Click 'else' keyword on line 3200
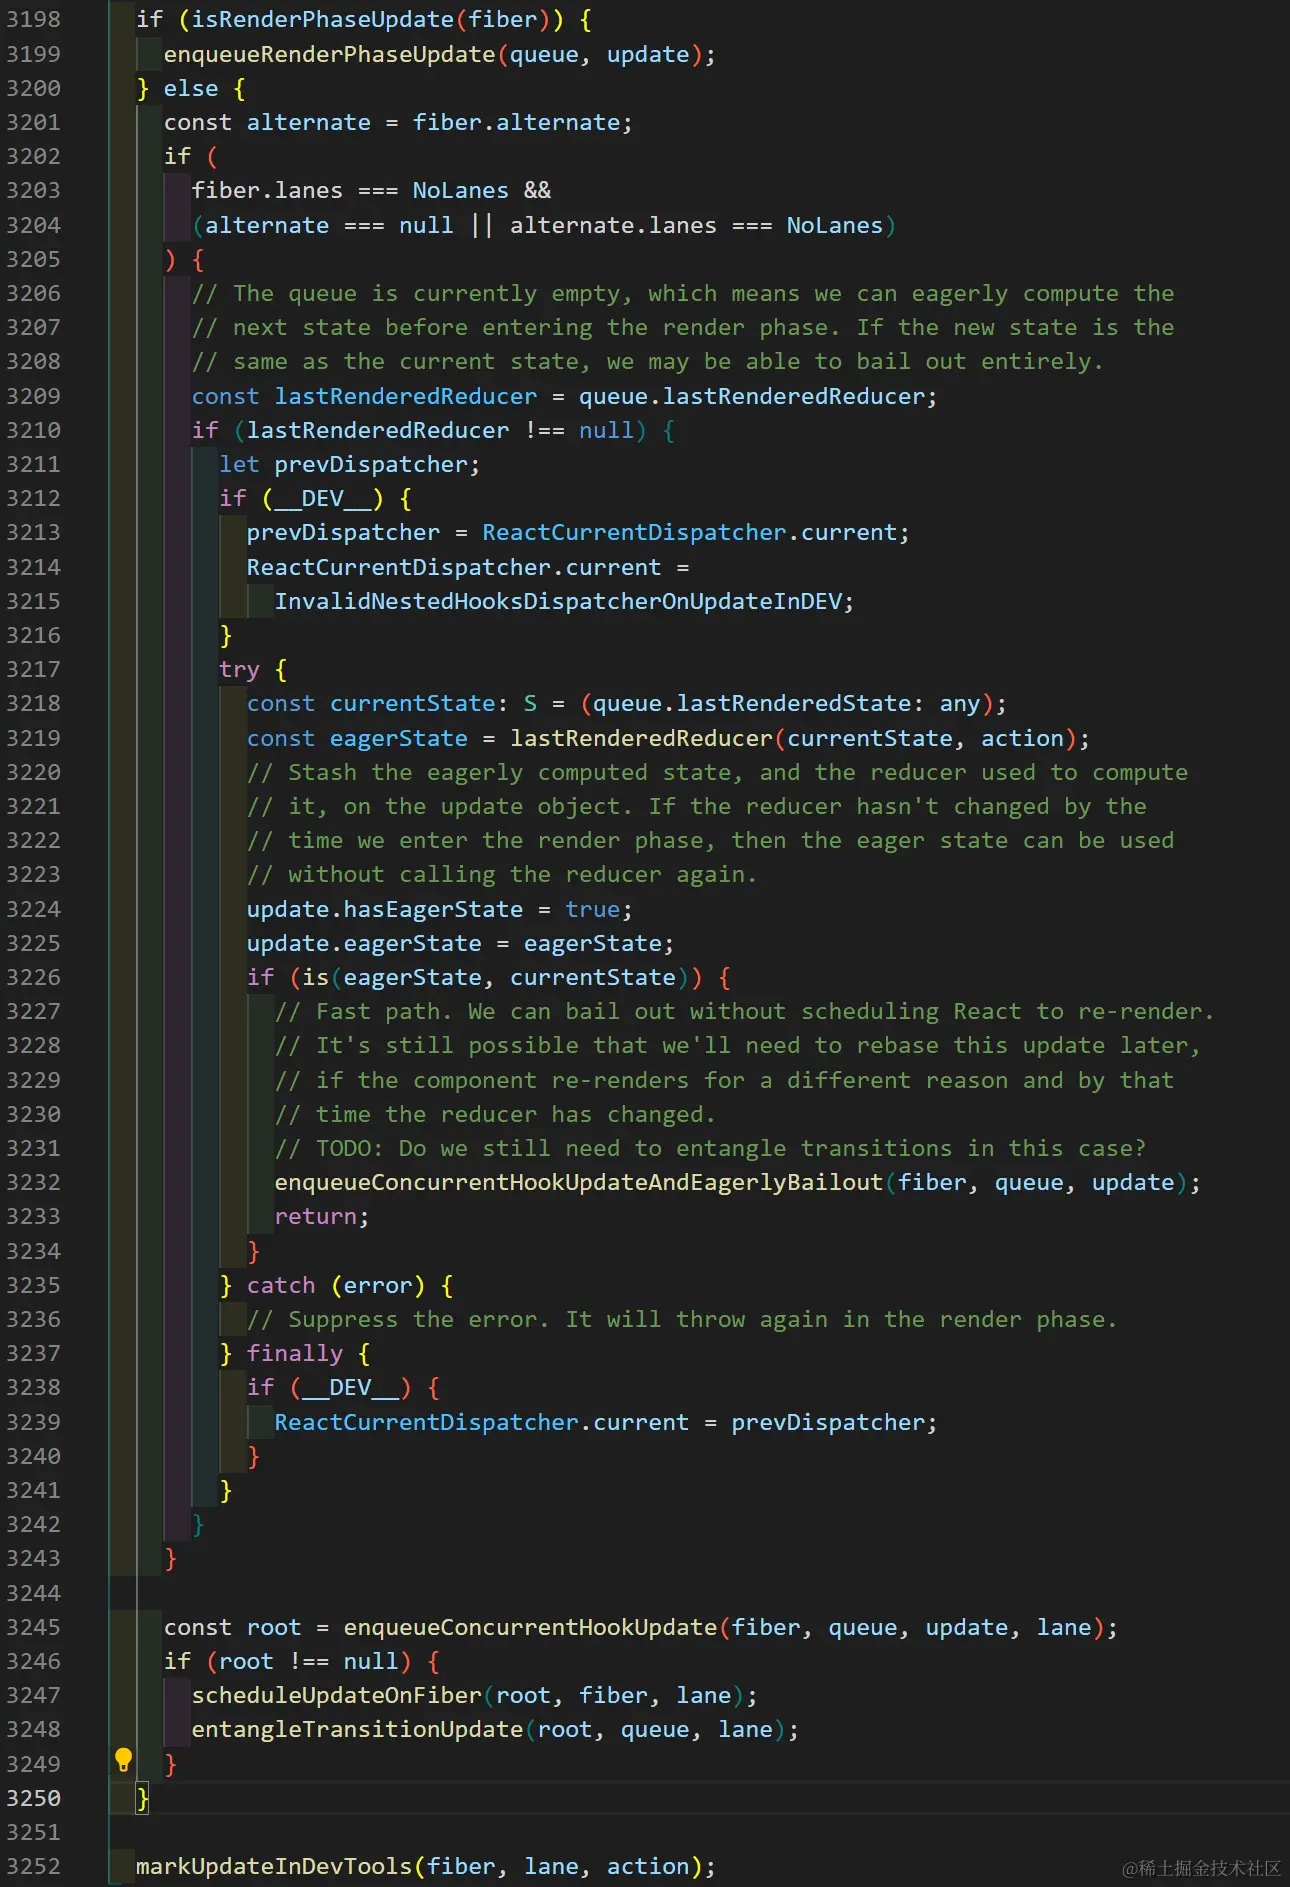The width and height of the screenshot is (1290, 1887). [x=191, y=88]
